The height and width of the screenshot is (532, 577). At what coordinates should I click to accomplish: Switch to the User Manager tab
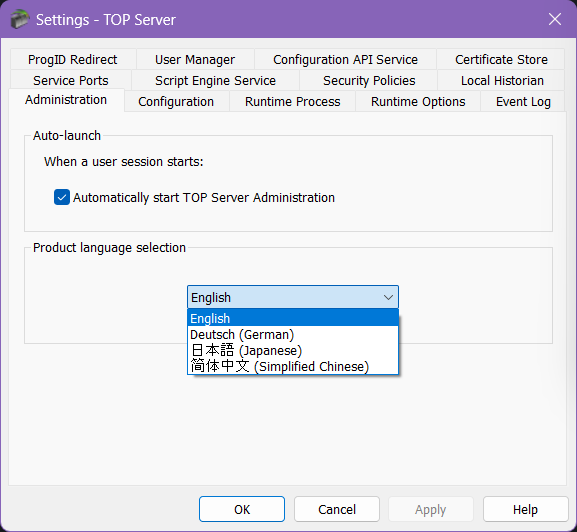[195, 59]
